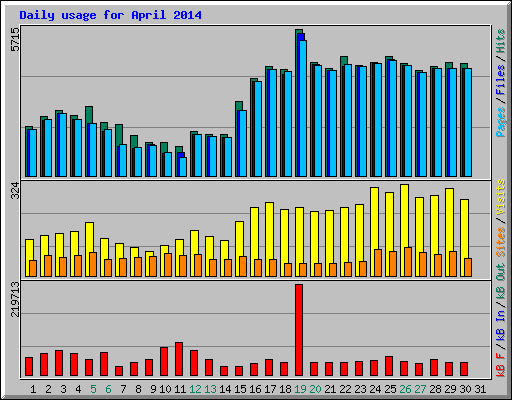Click green day label 27
The width and height of the screenshot is (512, 400).
coord(420,389)
